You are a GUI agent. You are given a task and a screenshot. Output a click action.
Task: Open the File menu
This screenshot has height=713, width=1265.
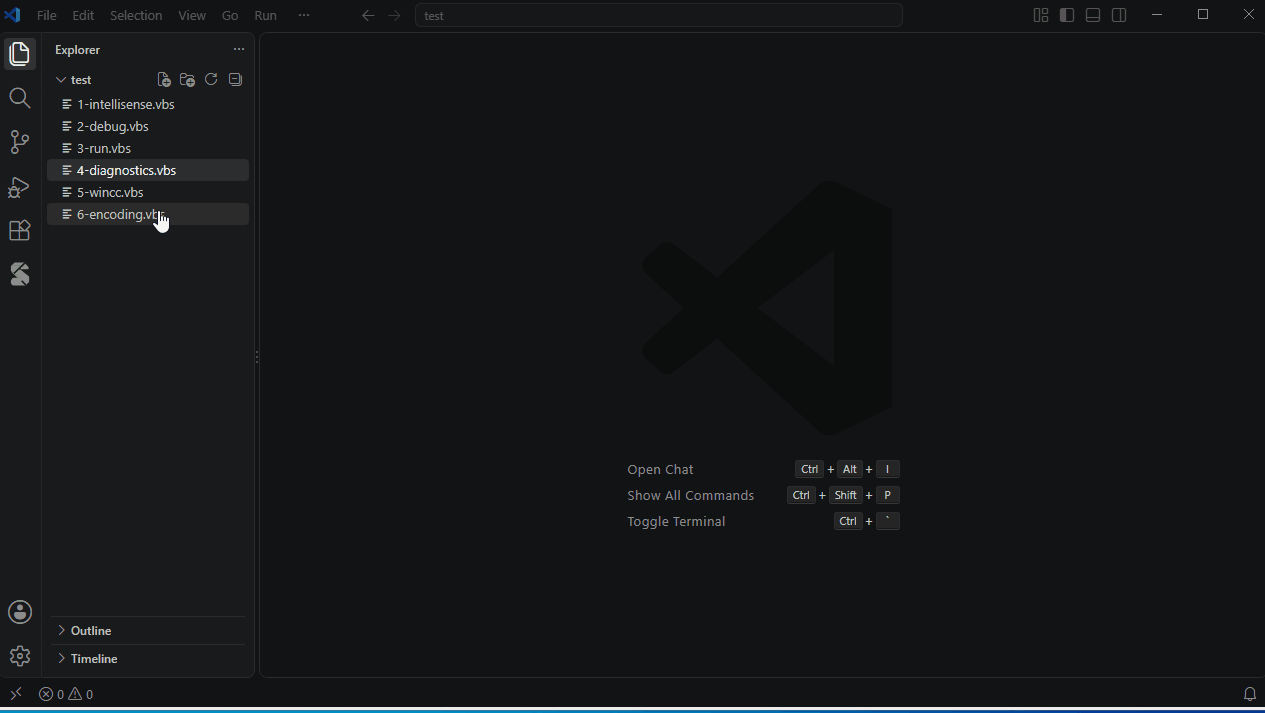(47, 16)
